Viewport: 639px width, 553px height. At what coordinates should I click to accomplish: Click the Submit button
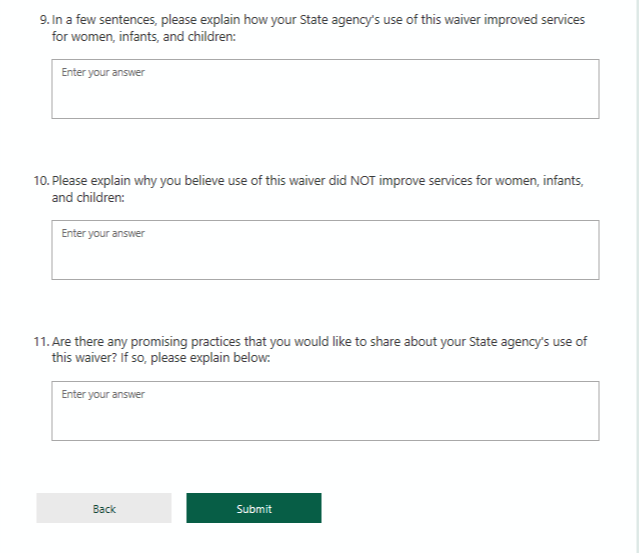[x=253, y=508]
